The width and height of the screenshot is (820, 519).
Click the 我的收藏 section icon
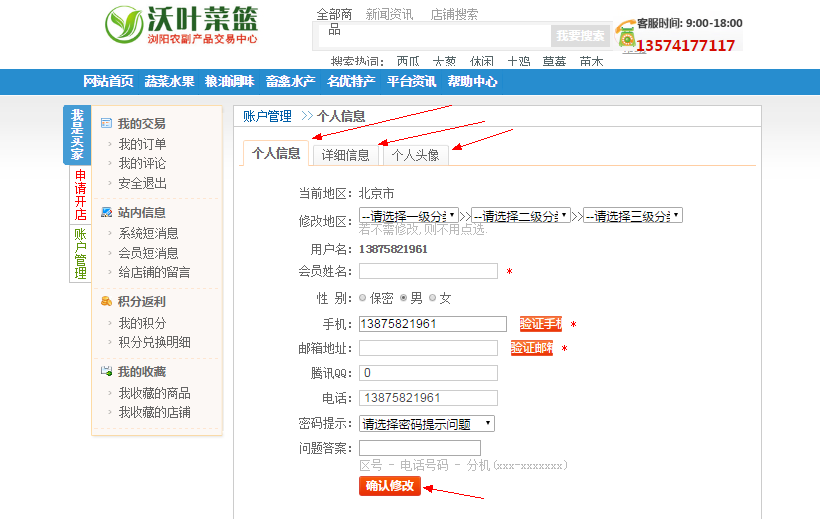point(107,371)
